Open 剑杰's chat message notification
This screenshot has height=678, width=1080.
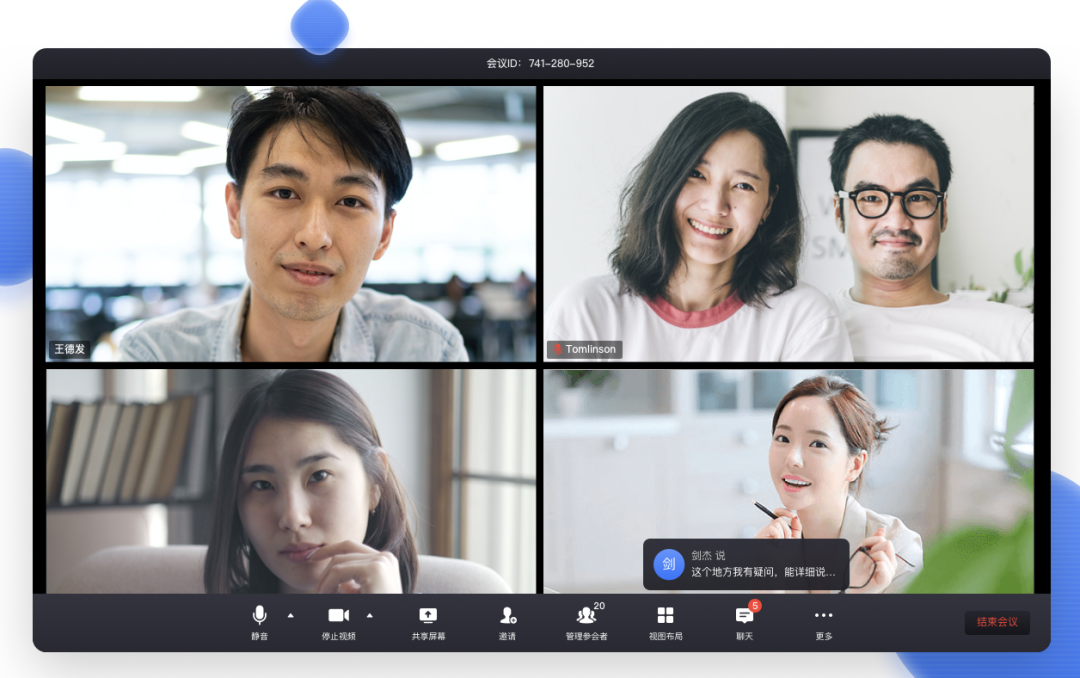746,564
